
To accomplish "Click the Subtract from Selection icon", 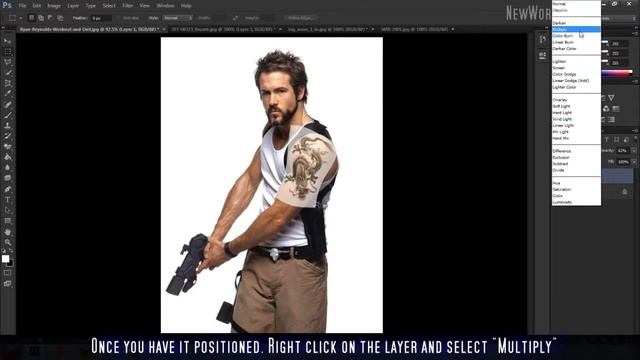I will [x=51, y=18].
